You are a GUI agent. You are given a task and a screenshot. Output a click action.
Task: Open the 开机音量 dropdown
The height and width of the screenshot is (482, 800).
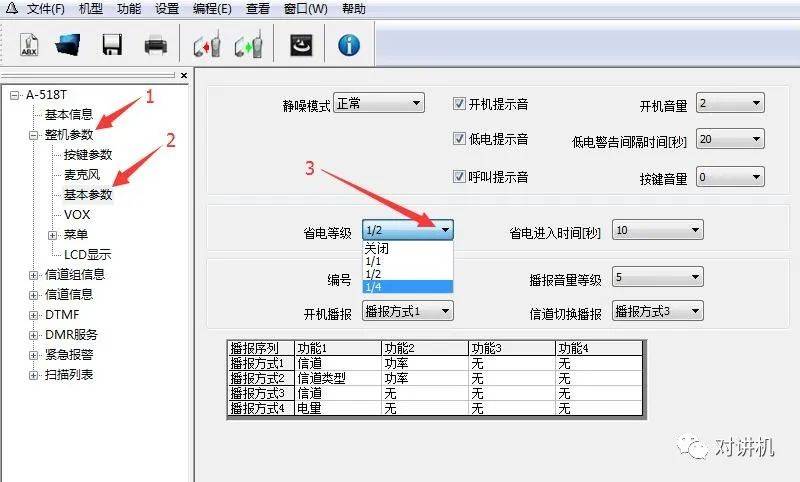(x=730, y=104)
